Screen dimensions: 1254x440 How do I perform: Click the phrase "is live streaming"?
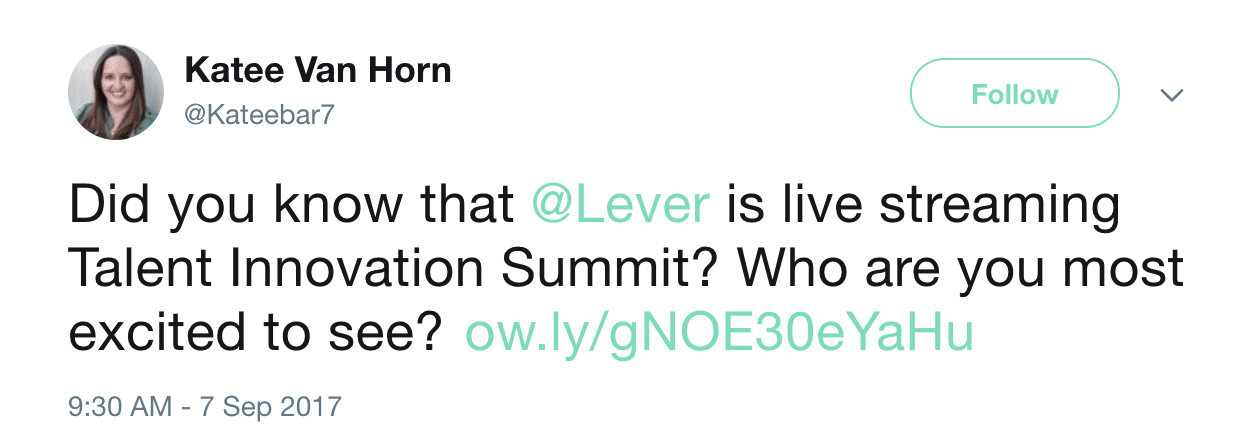(x=923, y=206)
